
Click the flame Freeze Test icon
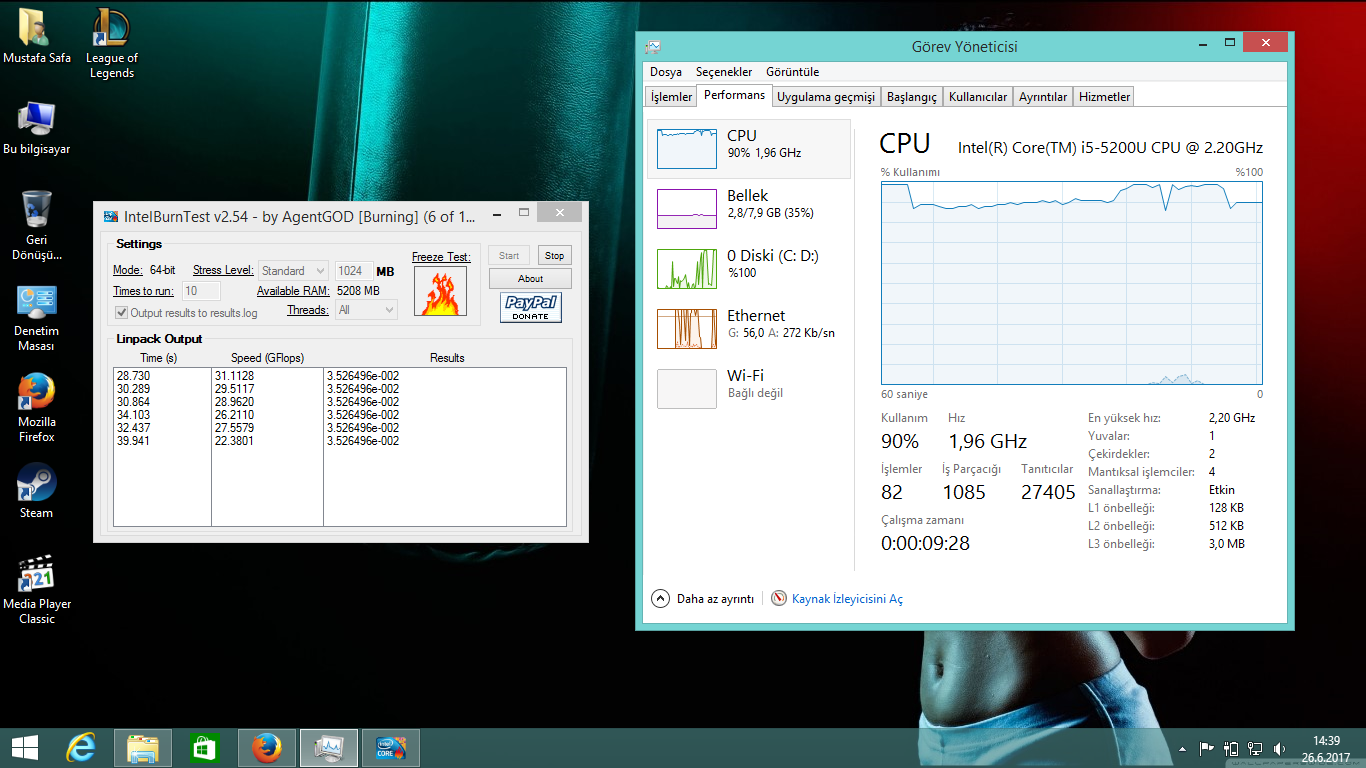440,293
